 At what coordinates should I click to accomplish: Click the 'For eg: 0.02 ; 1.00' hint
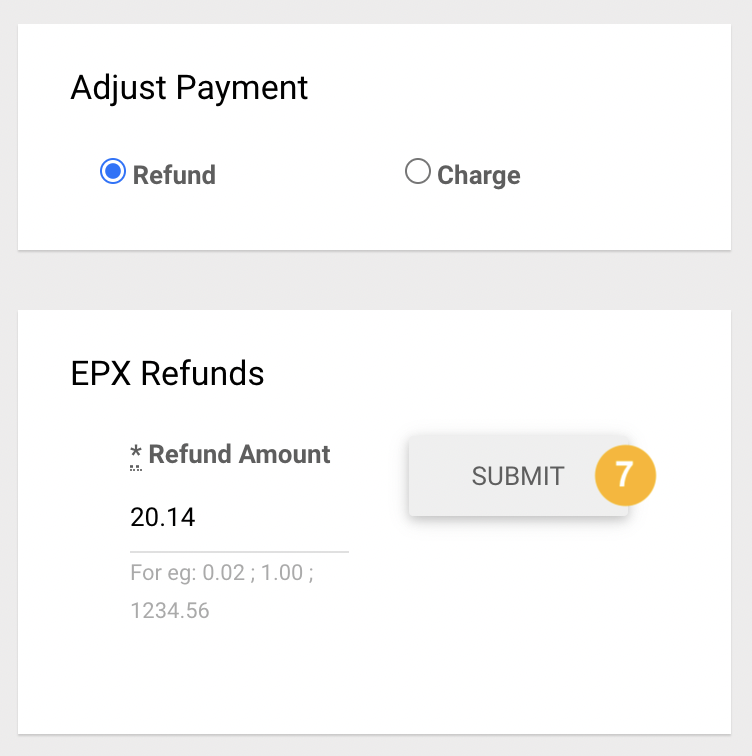click(222, 573)
